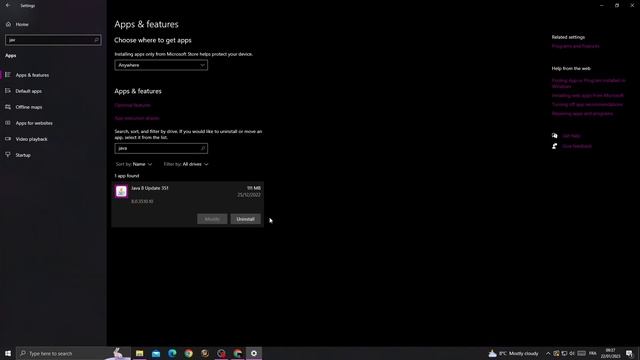Open the Mail app from the taskbar
640x360 pixels.
pyautogui.click(x=156, y=353)
